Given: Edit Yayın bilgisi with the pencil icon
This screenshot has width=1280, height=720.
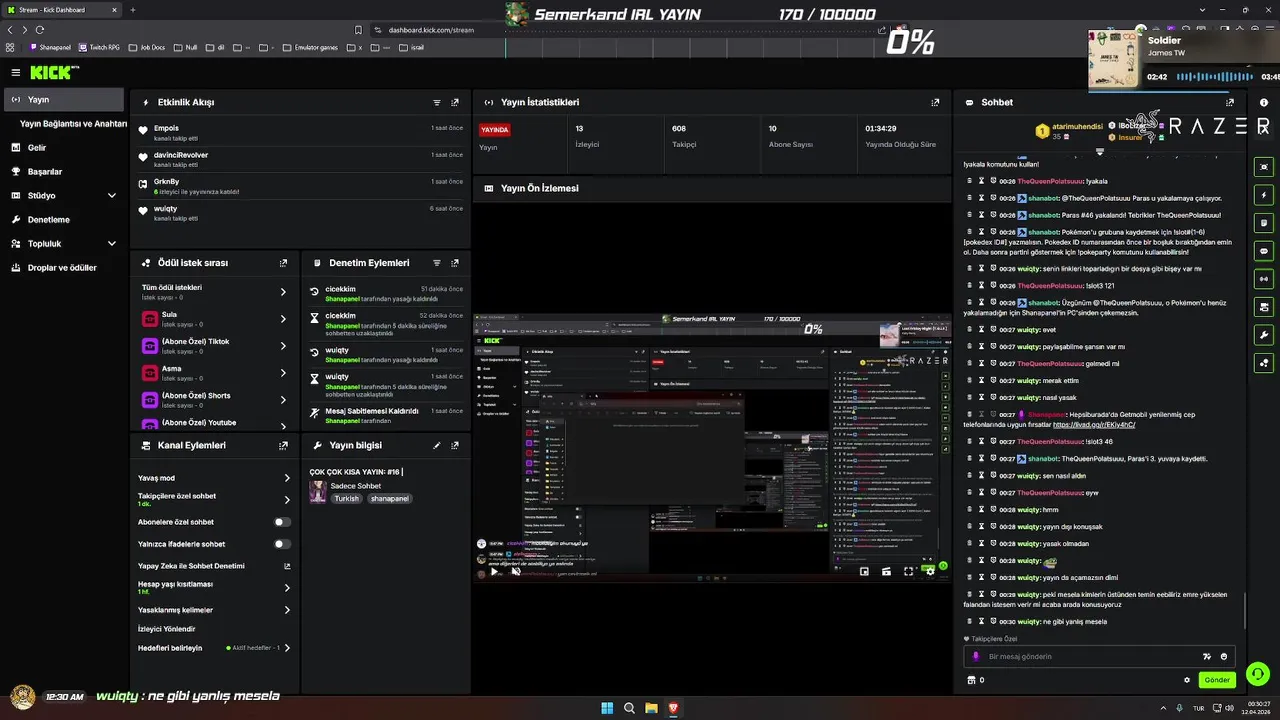Looking at the screenshot, I should pos(437,445).
